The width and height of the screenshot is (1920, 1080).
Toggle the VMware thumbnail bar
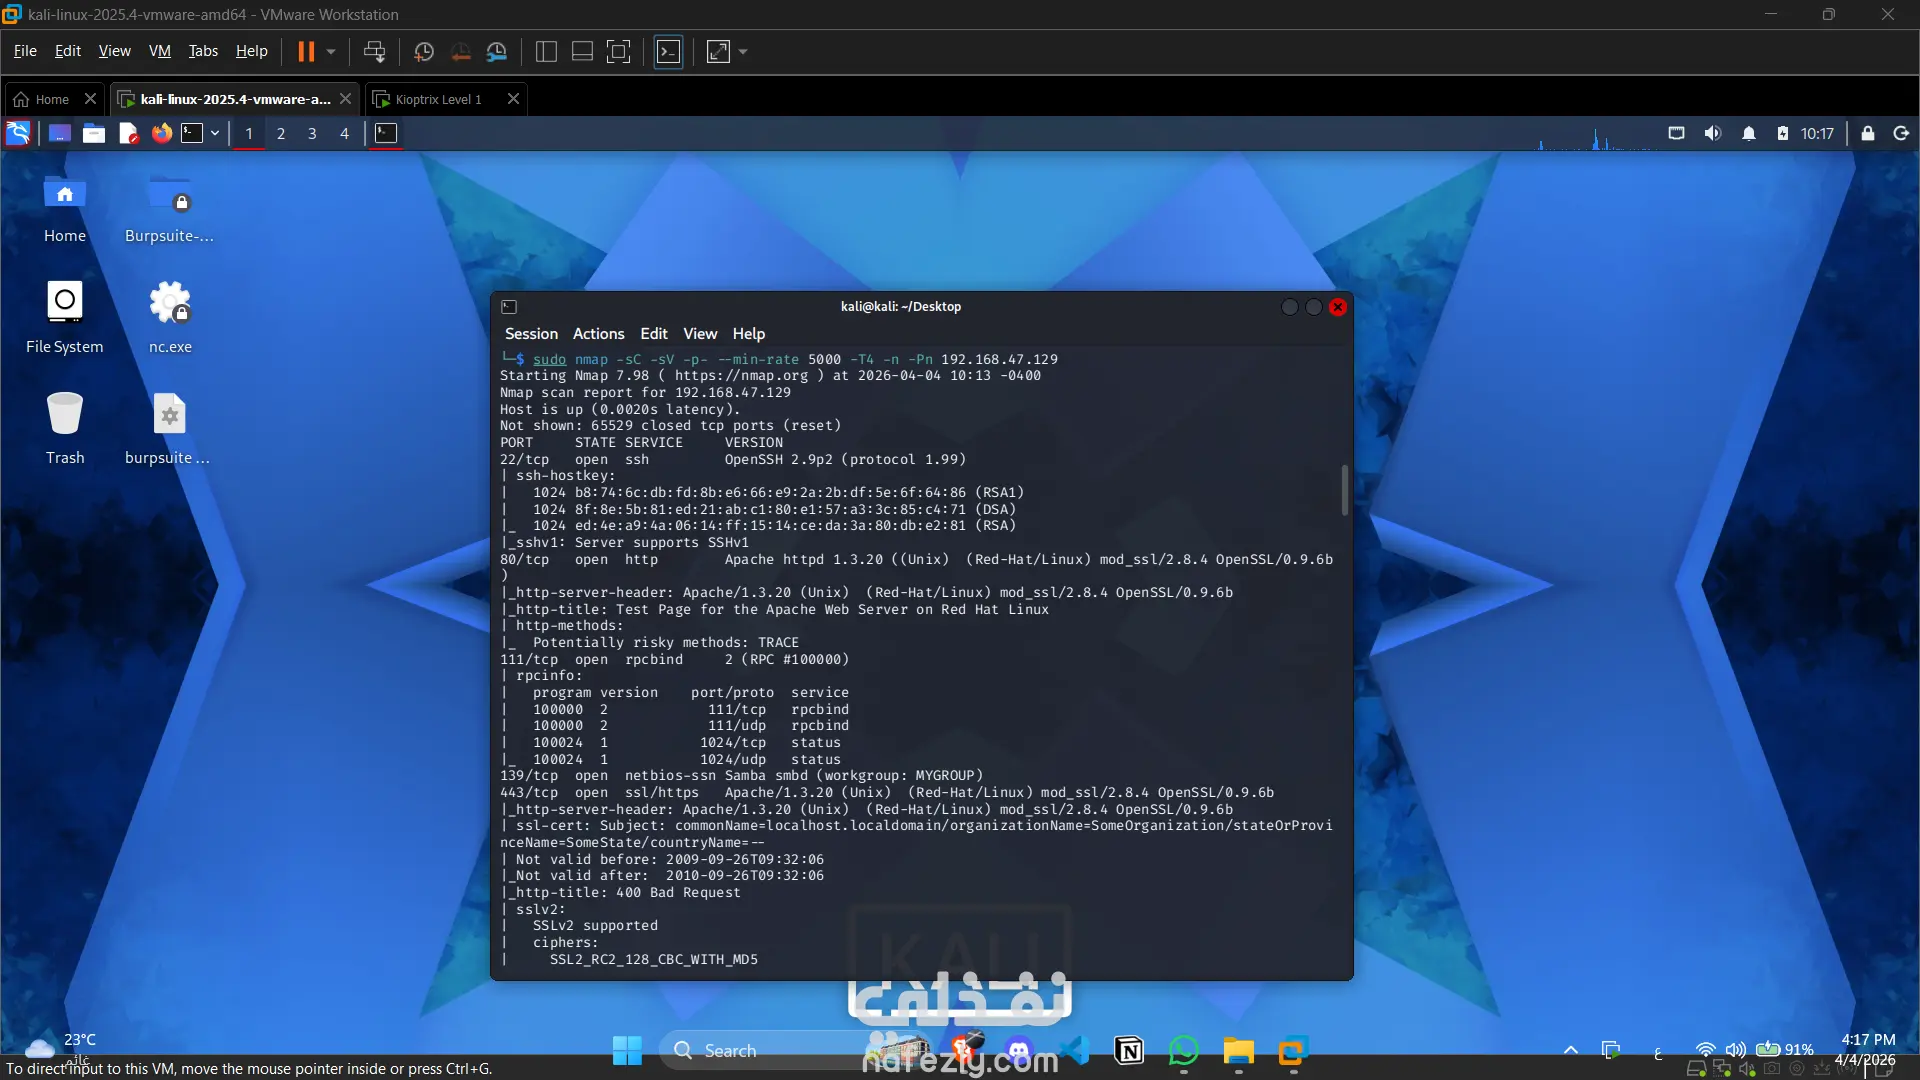582,51
